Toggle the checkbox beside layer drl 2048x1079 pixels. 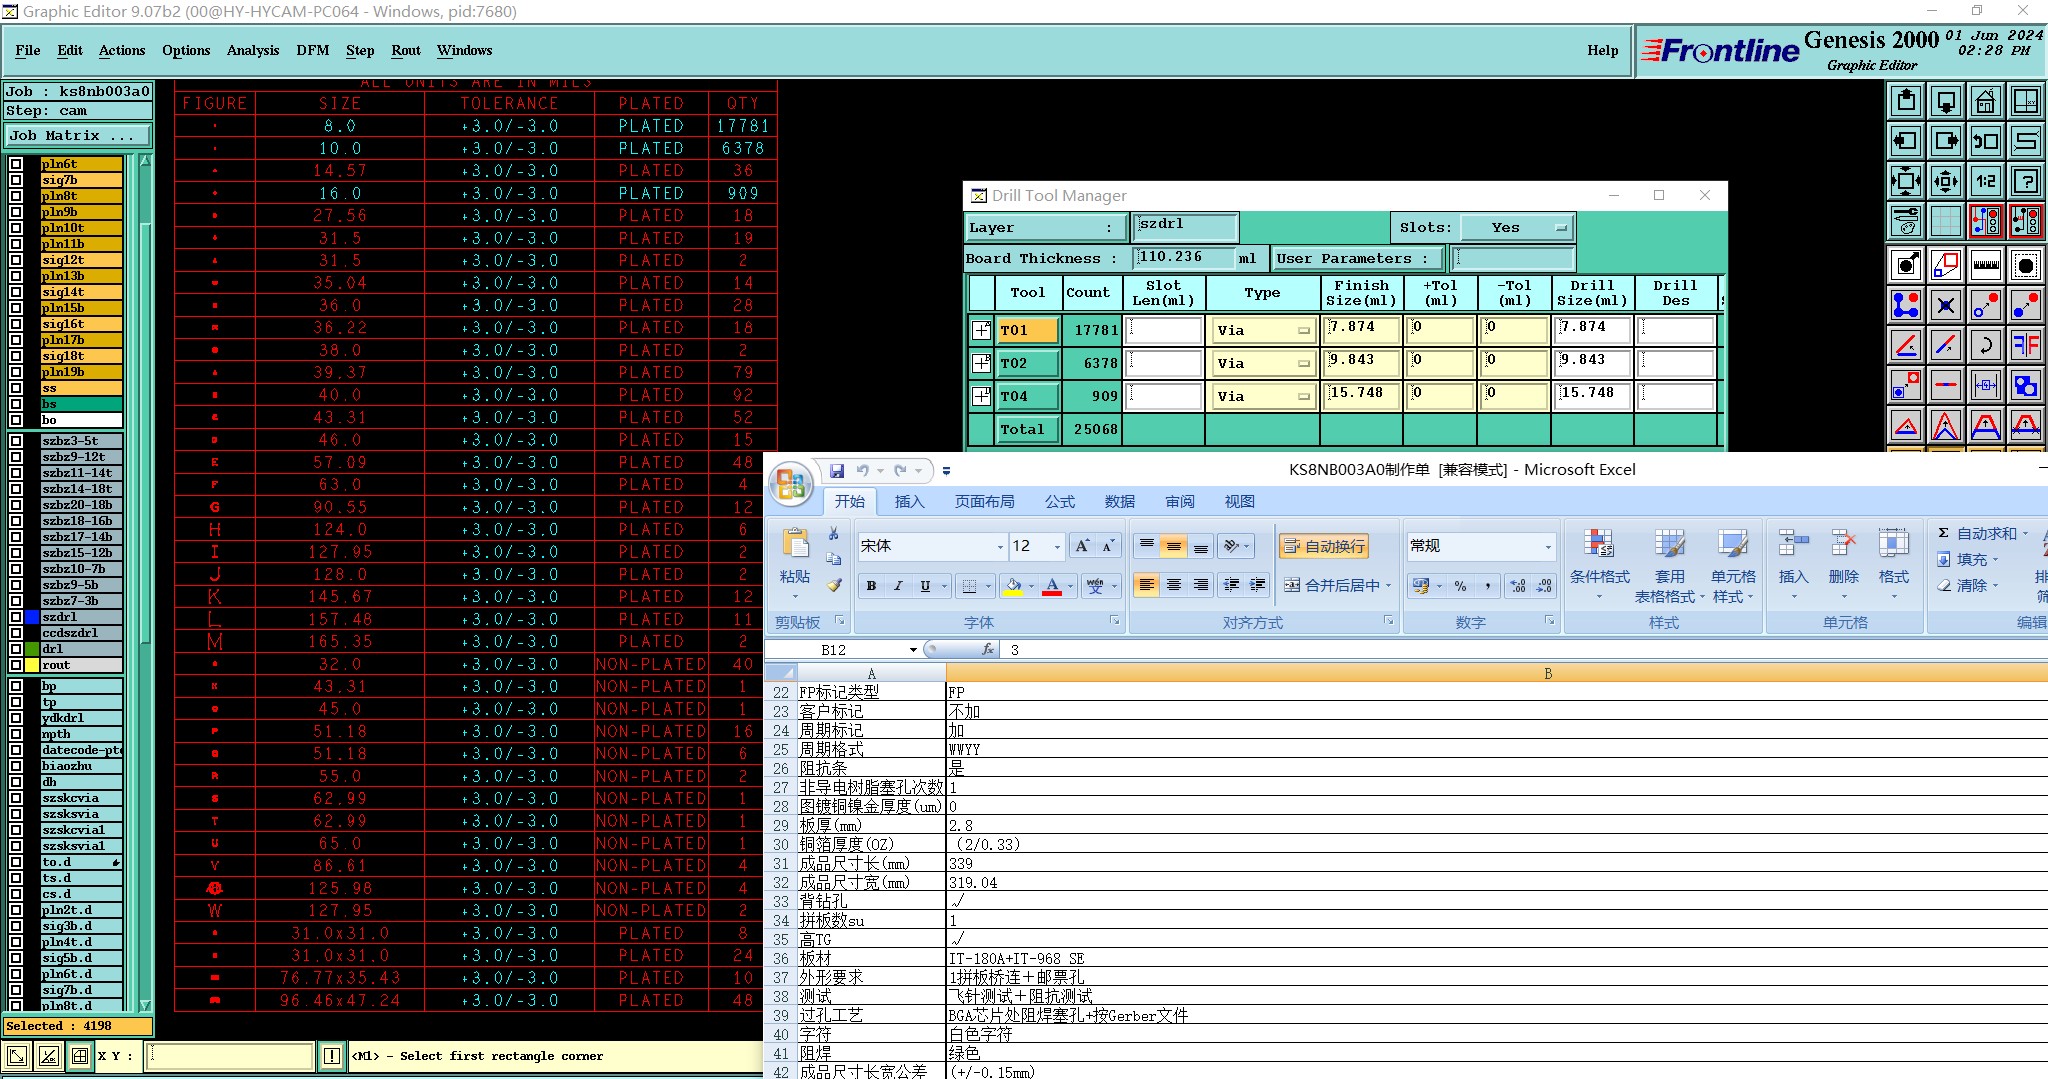pyautogui.click(x=16, y=649)
